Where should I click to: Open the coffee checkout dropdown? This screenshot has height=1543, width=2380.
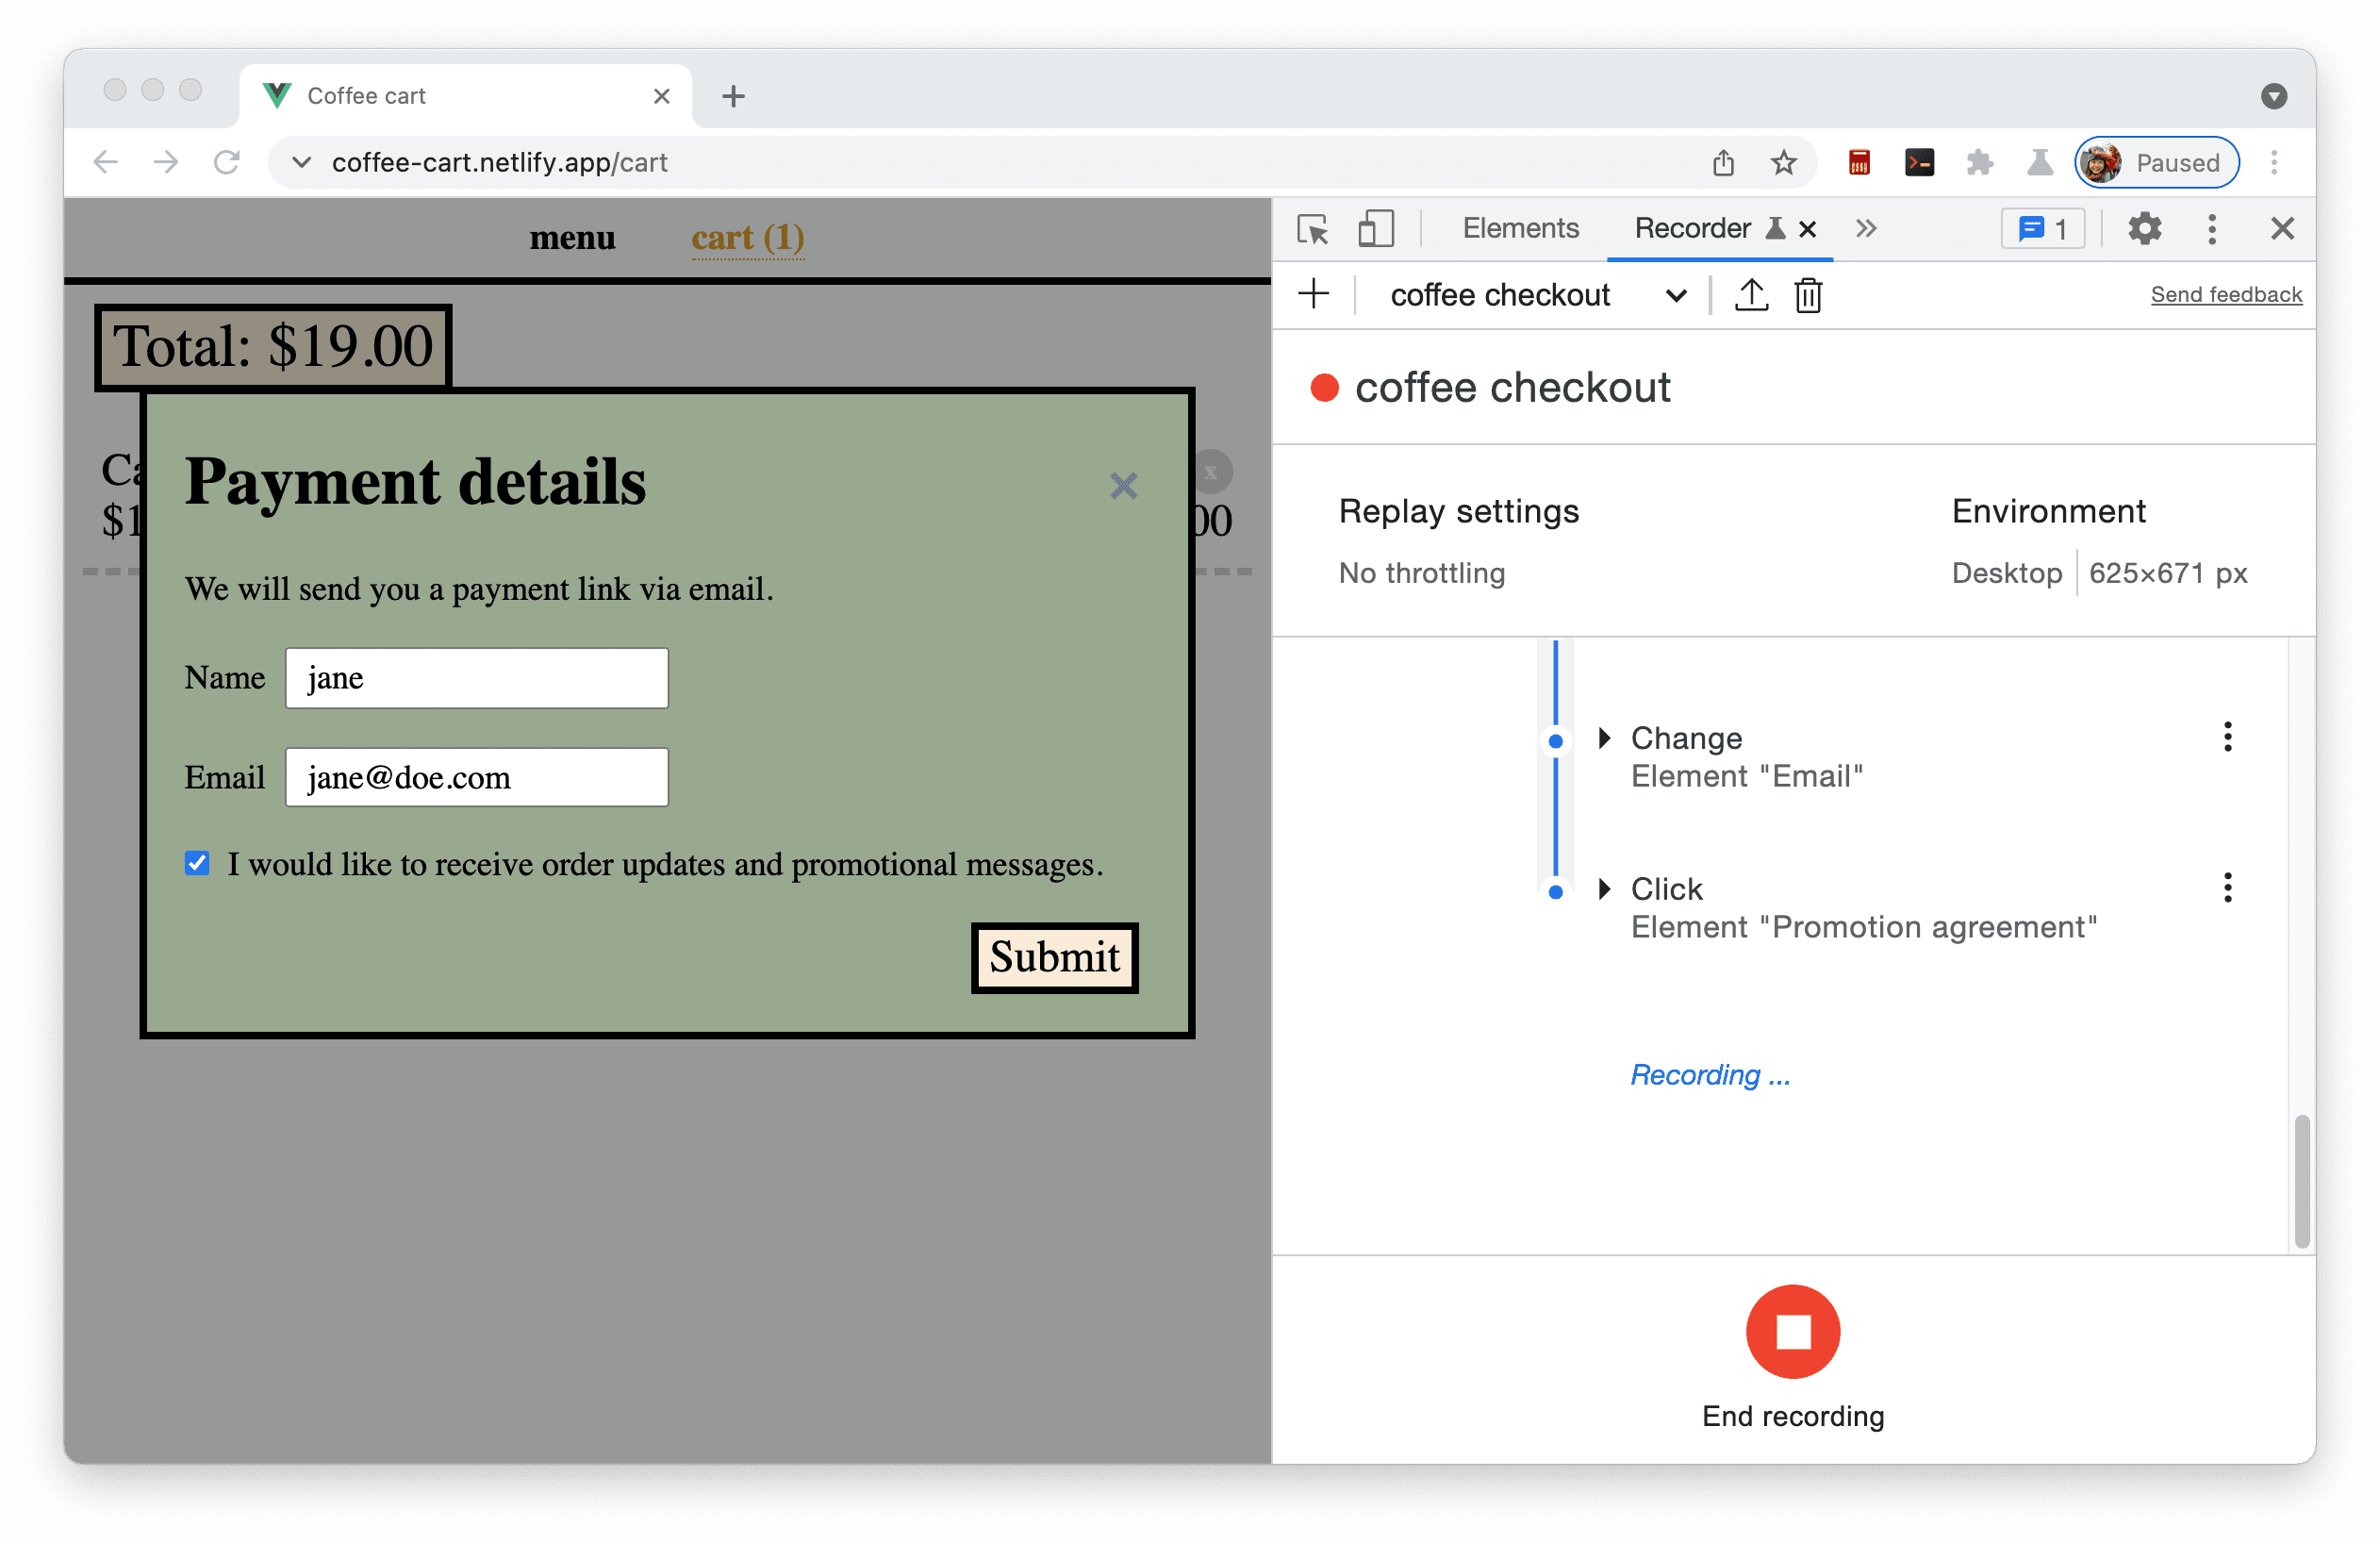pos(1674,293)
